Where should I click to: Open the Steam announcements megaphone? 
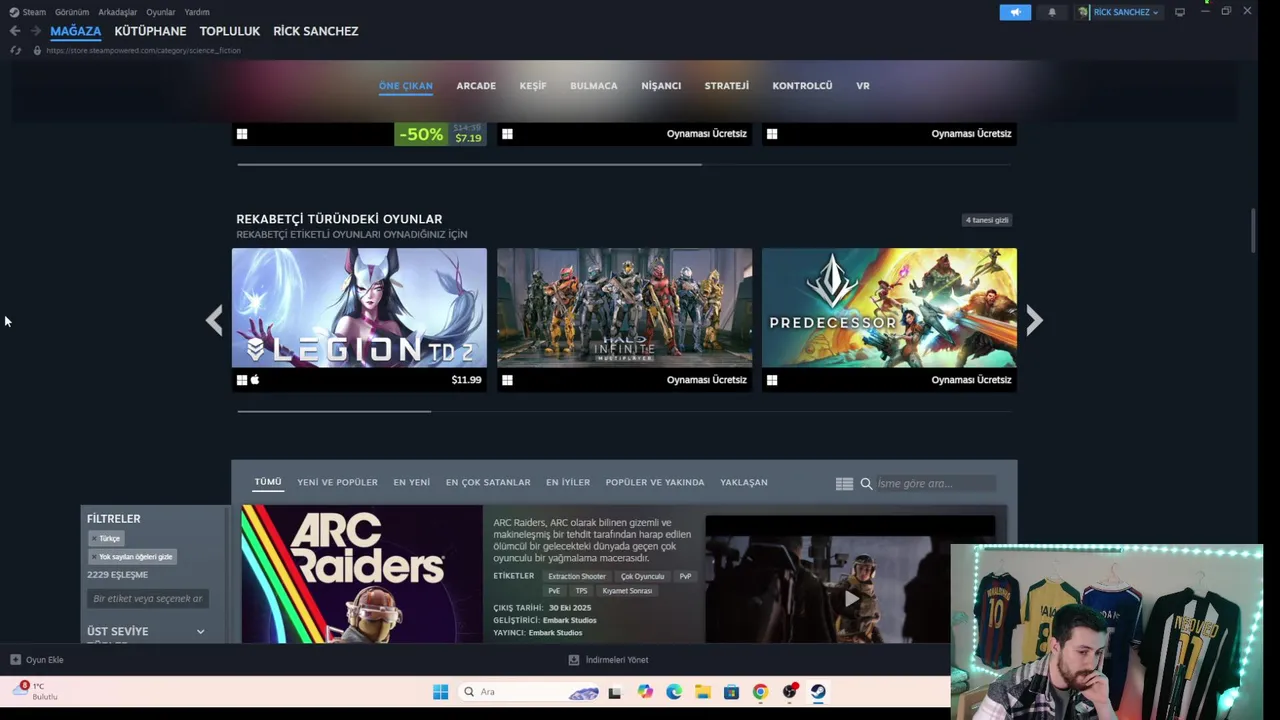click(1015, 12)
